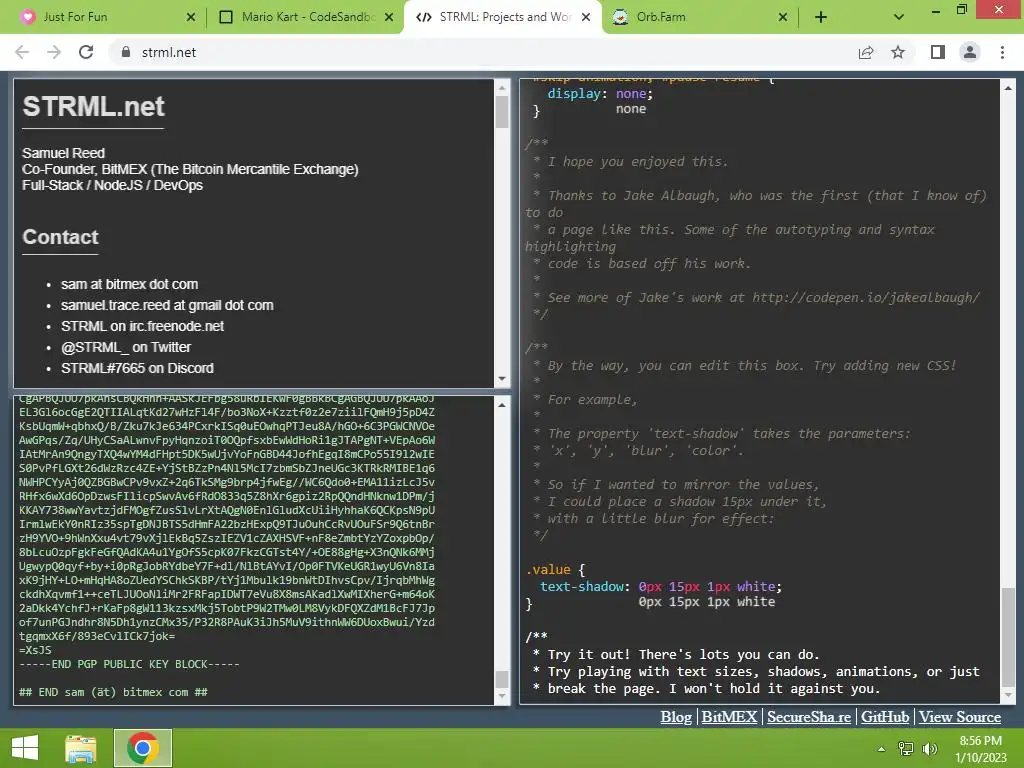
Task: Open the Windows Start menu
Action: click(25, 748)
